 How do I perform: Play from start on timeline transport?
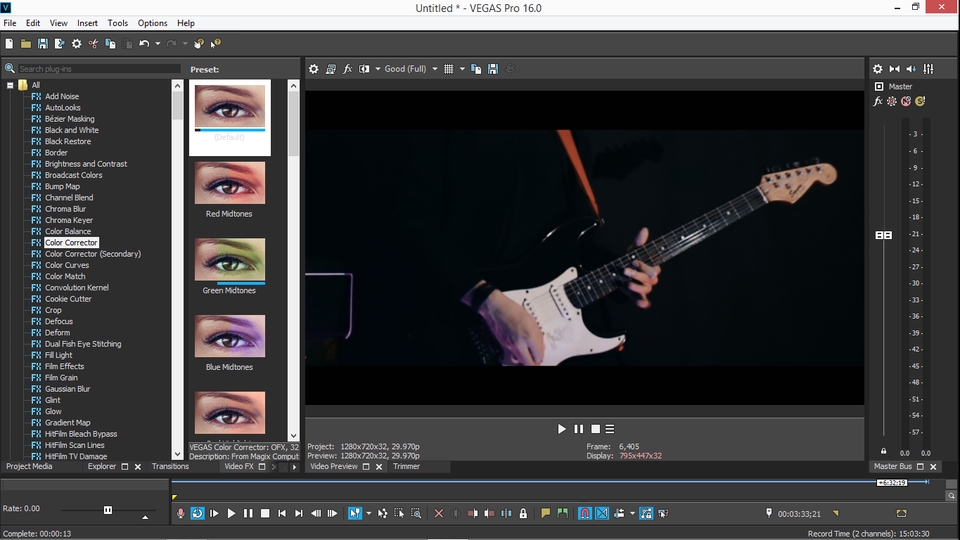(214, 513)
